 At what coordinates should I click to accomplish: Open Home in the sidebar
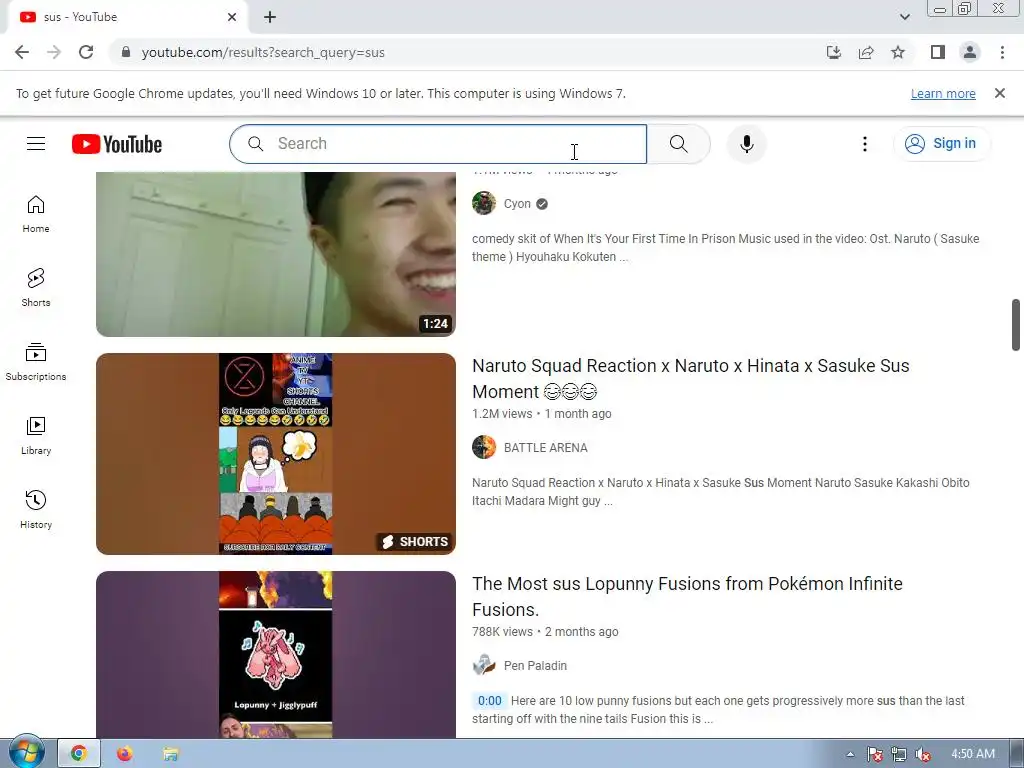[36, 214]
